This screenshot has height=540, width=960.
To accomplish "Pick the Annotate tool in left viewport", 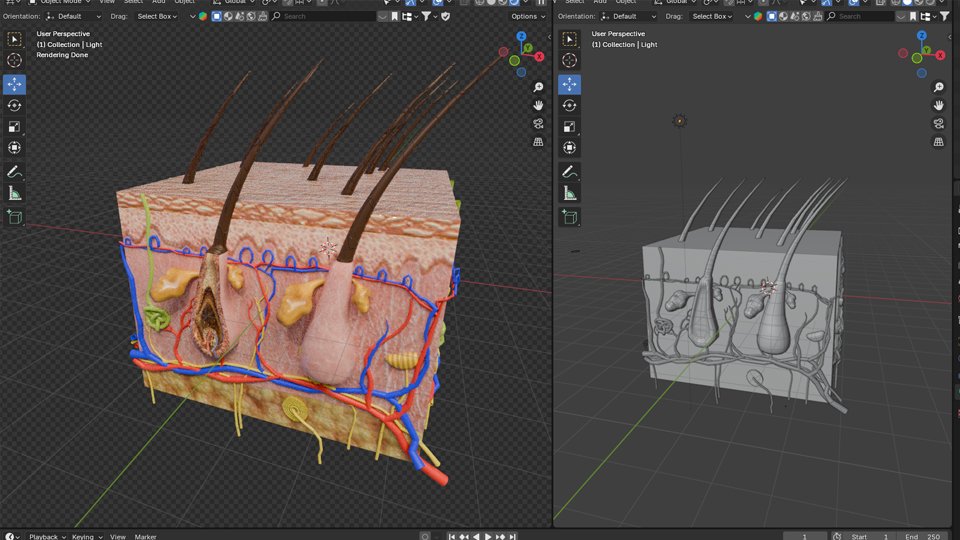I will (x=14, y=172).
